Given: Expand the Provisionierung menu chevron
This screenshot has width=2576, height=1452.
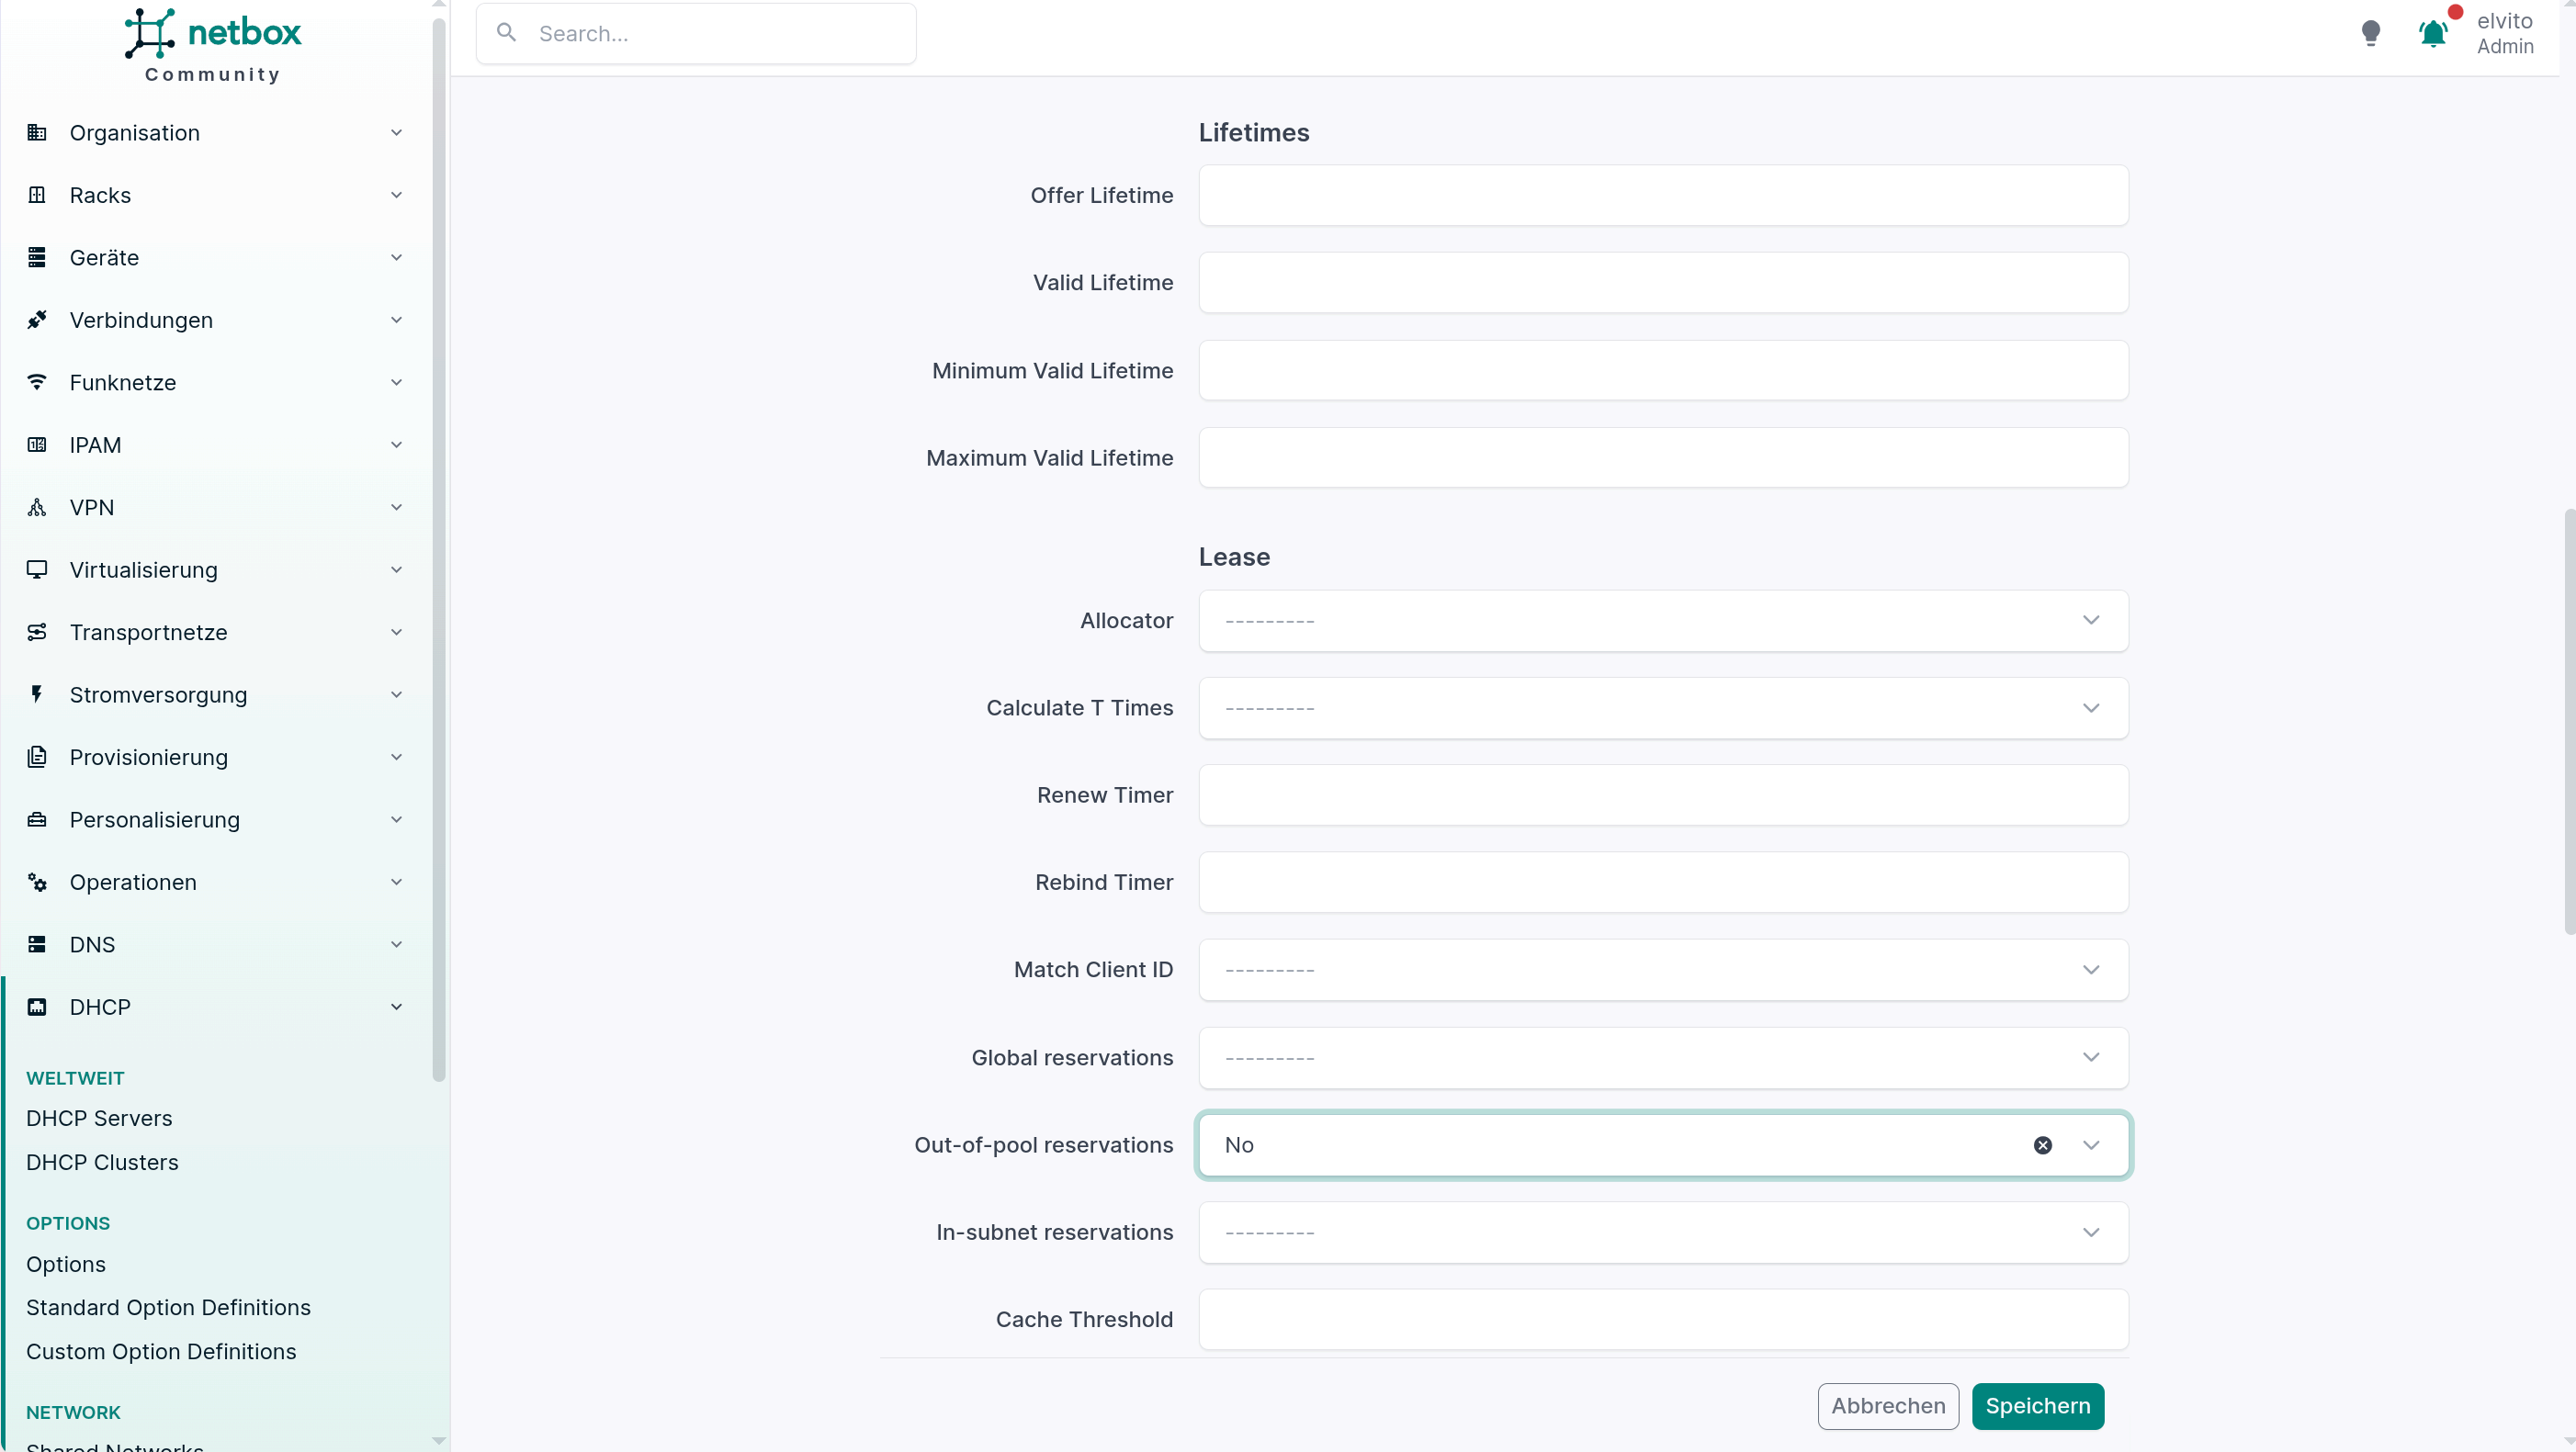Looking at the screenshot, I should pyautogui.click(x=396, y=757).
